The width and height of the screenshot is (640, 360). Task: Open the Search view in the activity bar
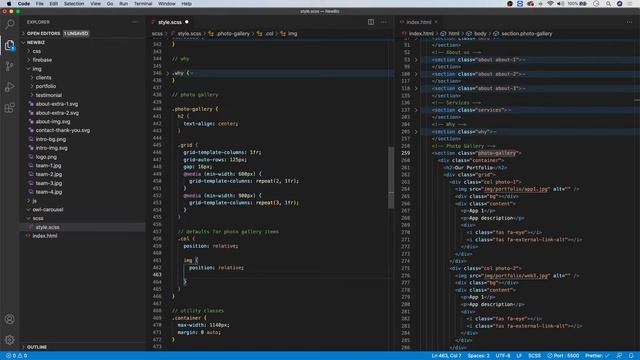(9, 24)
